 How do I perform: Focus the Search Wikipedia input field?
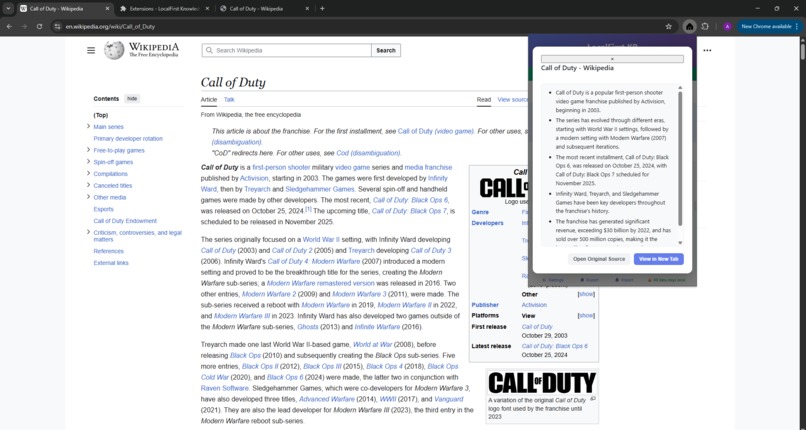(286, 50)
